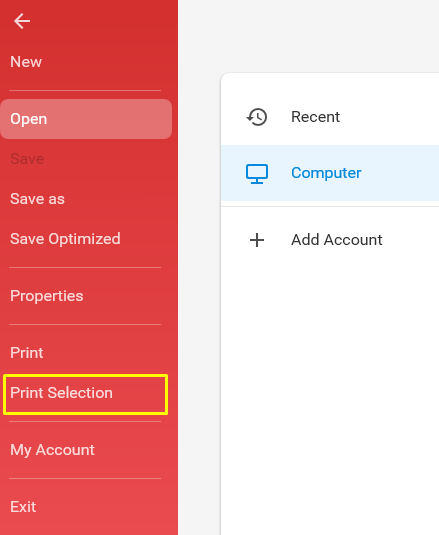Viewport: 439px width, 535px height.
Task: Select the Print menu item
Action: pos(27,353)
